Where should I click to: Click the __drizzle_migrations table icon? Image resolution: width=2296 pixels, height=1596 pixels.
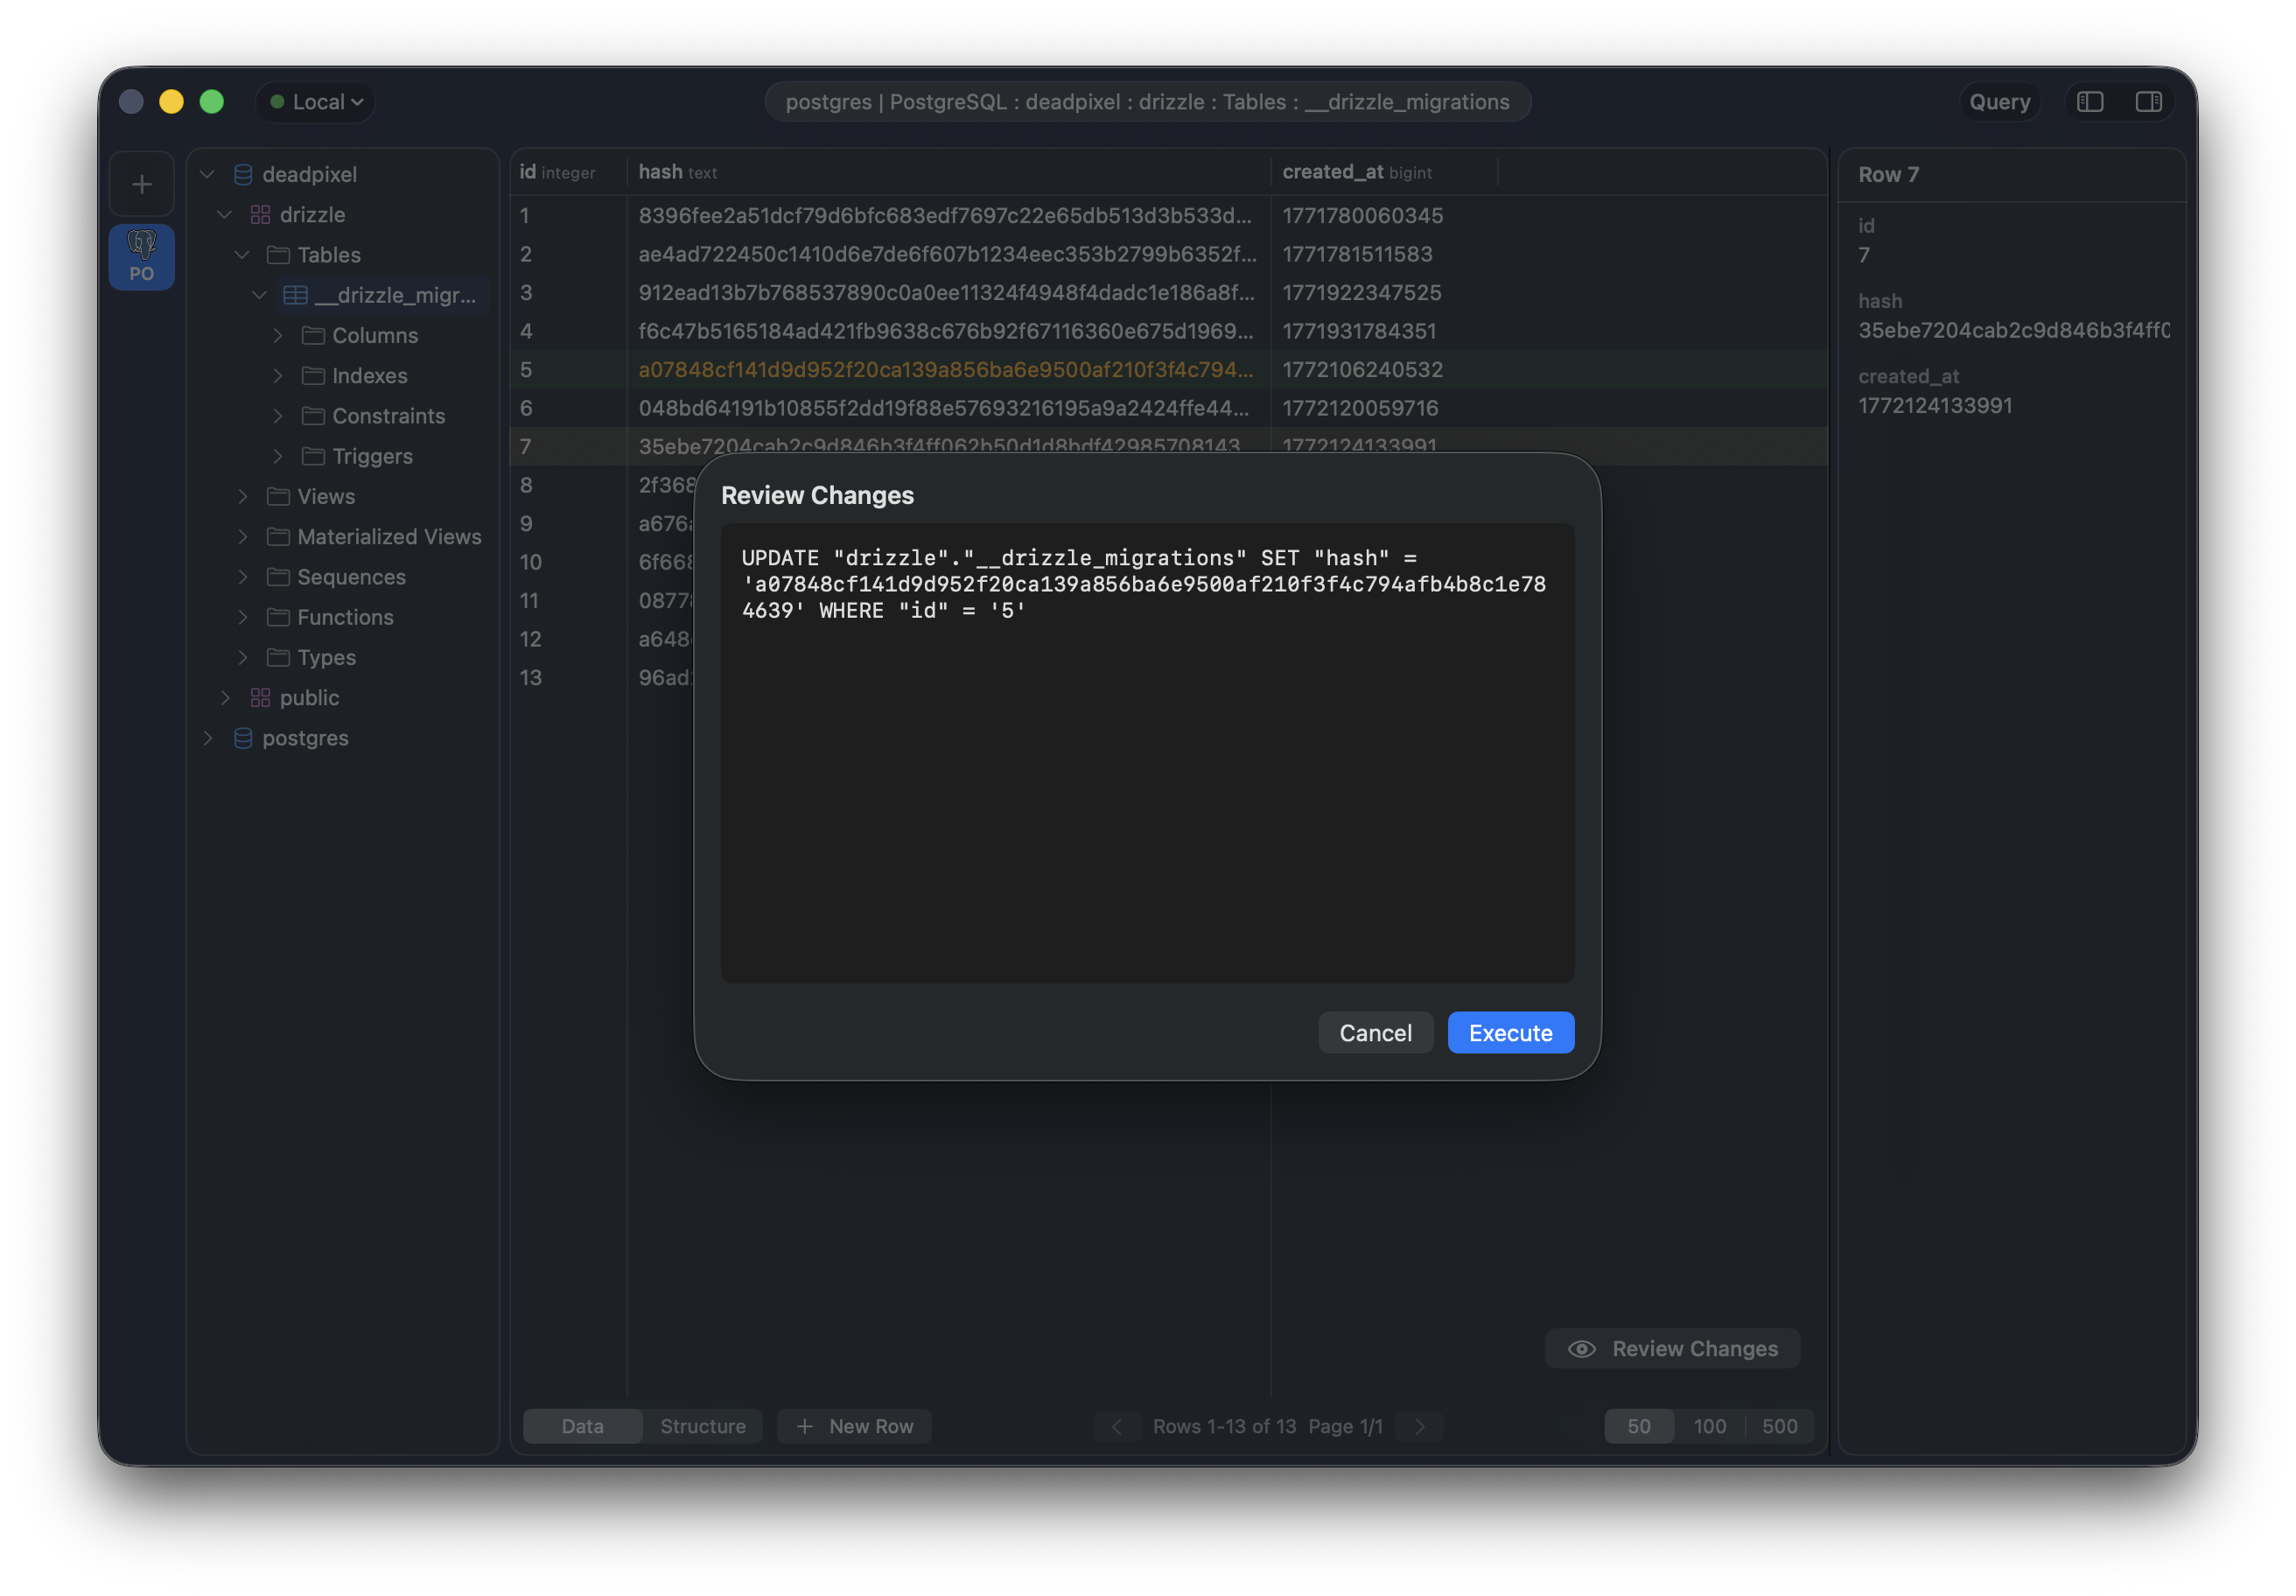coord(295,295)
